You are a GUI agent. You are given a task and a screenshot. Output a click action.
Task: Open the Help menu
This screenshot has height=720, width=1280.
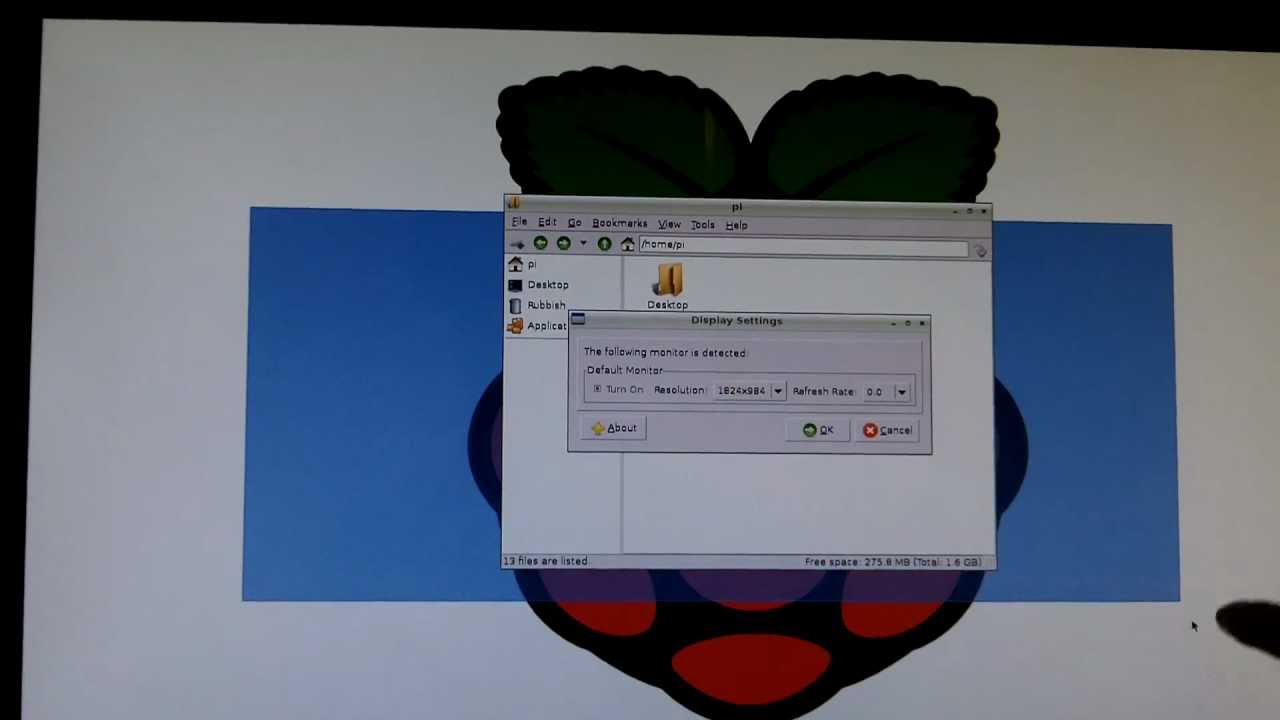[x=736, y=225]
